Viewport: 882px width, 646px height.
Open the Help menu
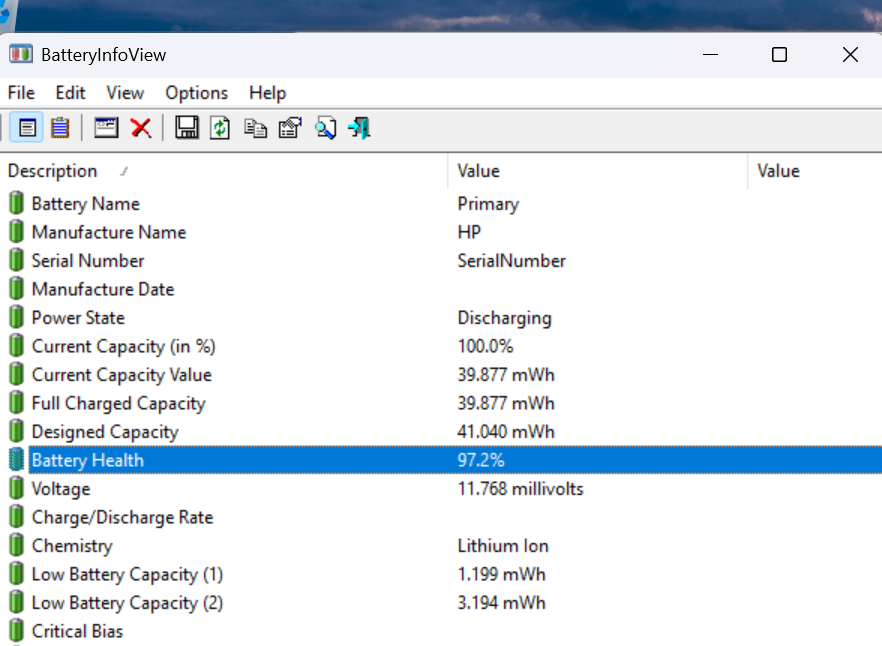click(267, 93)
